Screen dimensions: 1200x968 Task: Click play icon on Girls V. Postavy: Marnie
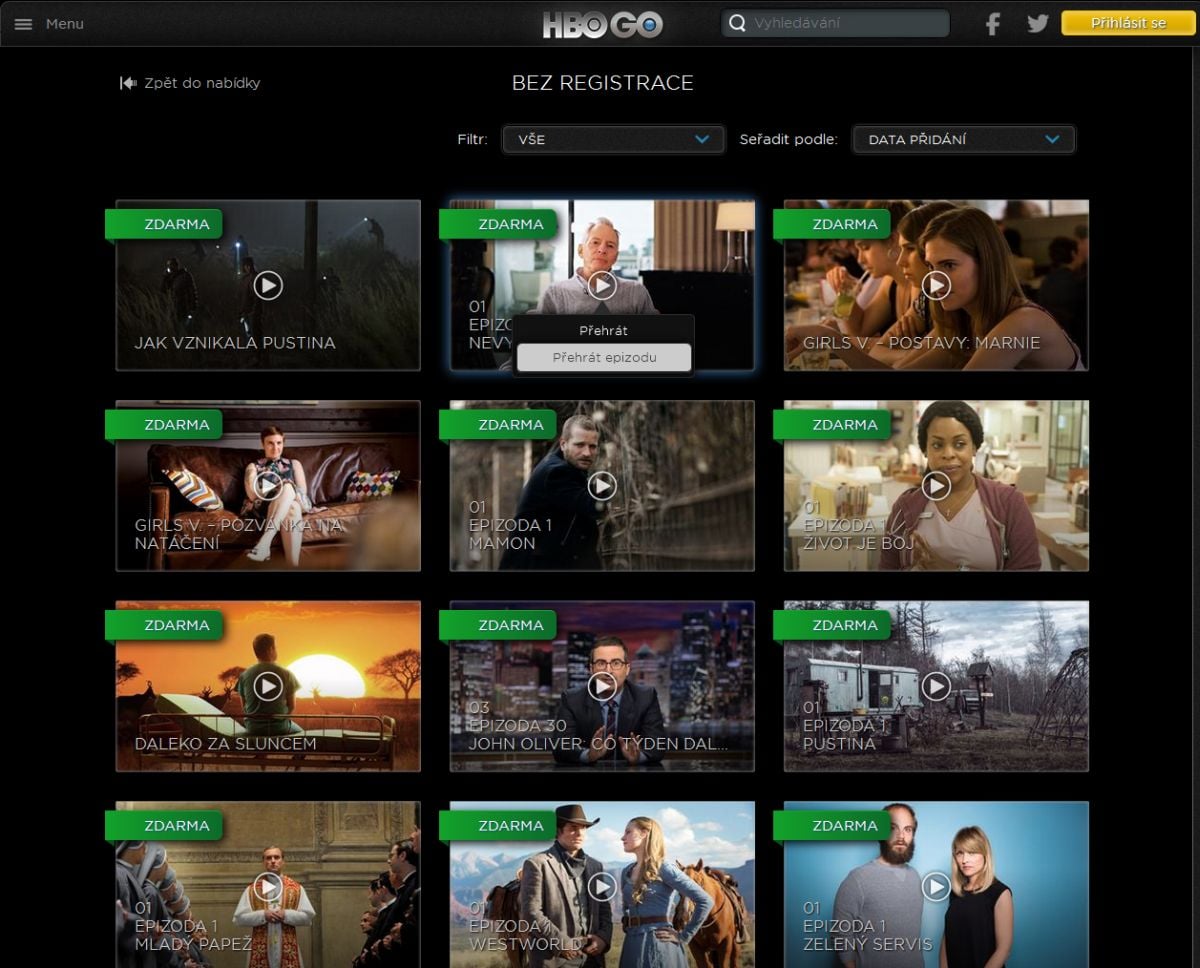936,285
